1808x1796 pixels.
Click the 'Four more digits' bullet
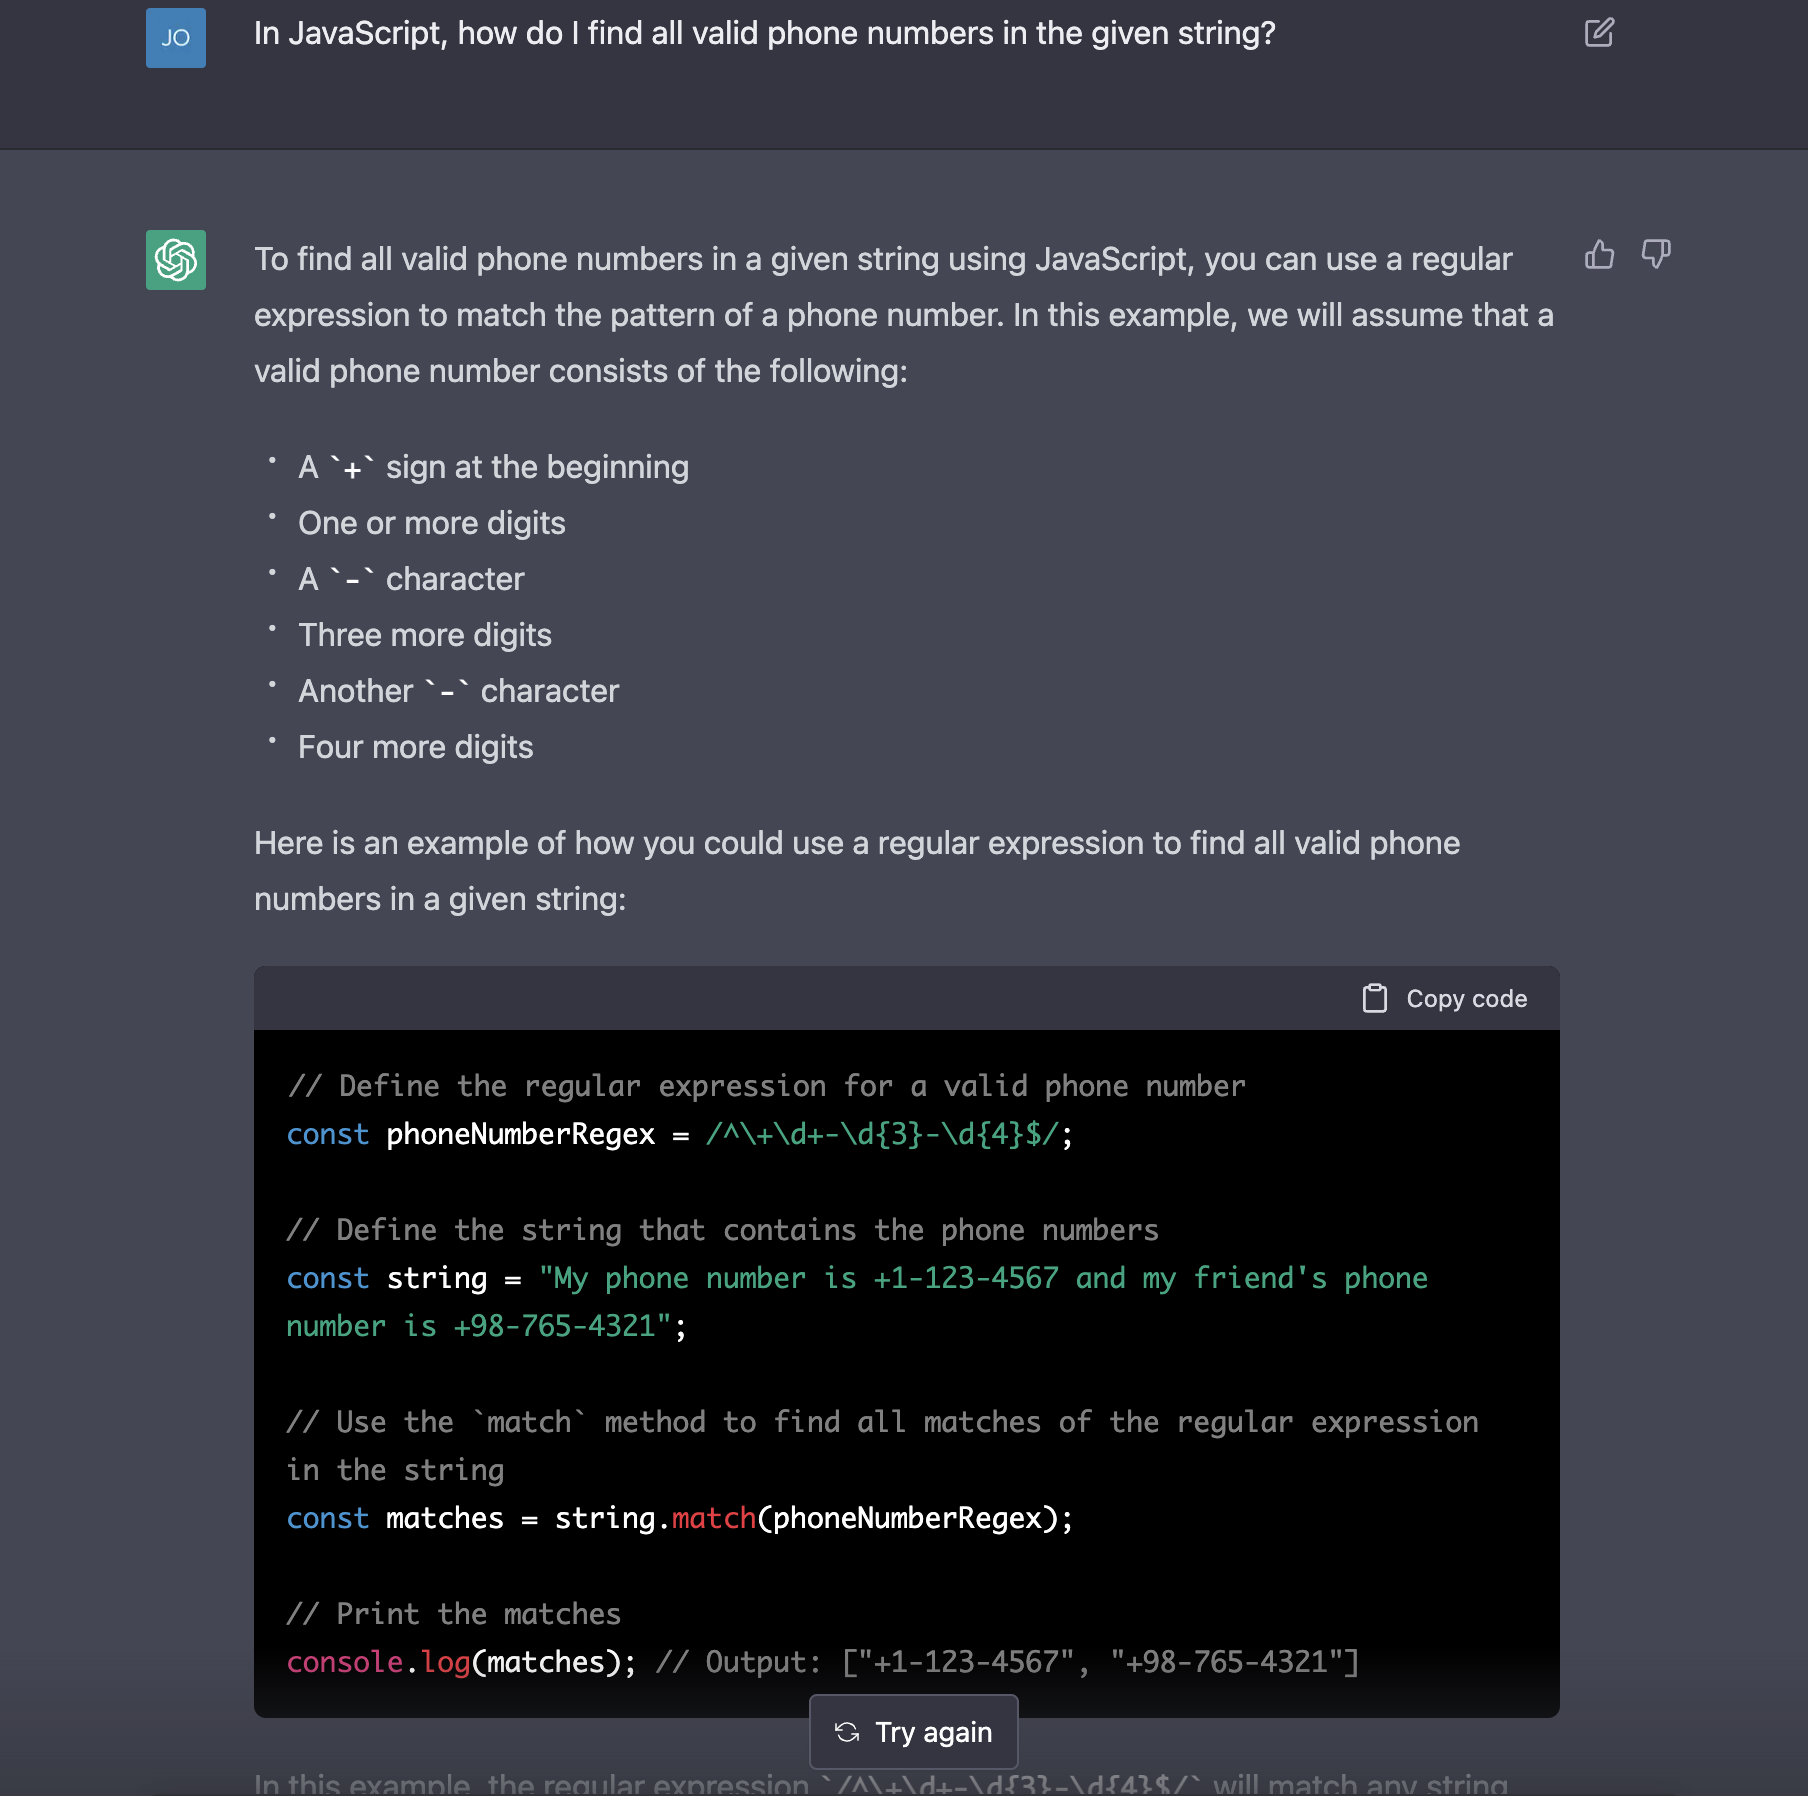pos(415,747)
